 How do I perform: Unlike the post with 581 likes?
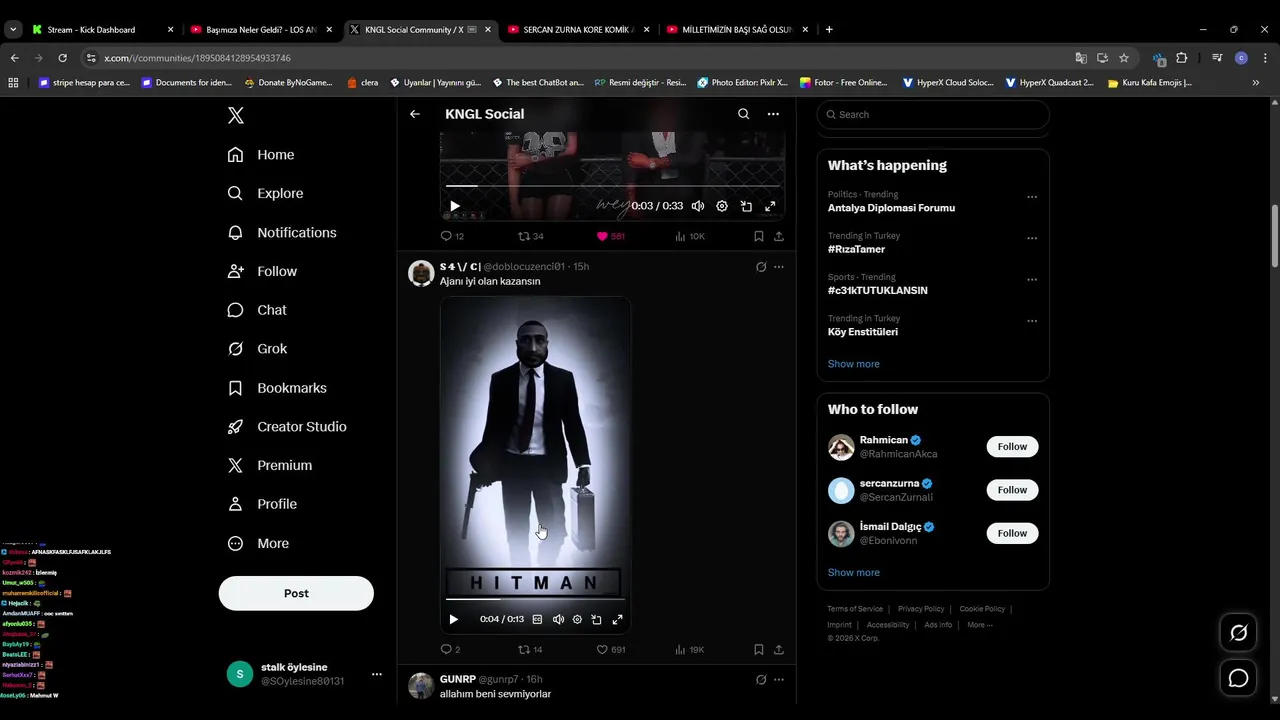click(x=610, y=236)
